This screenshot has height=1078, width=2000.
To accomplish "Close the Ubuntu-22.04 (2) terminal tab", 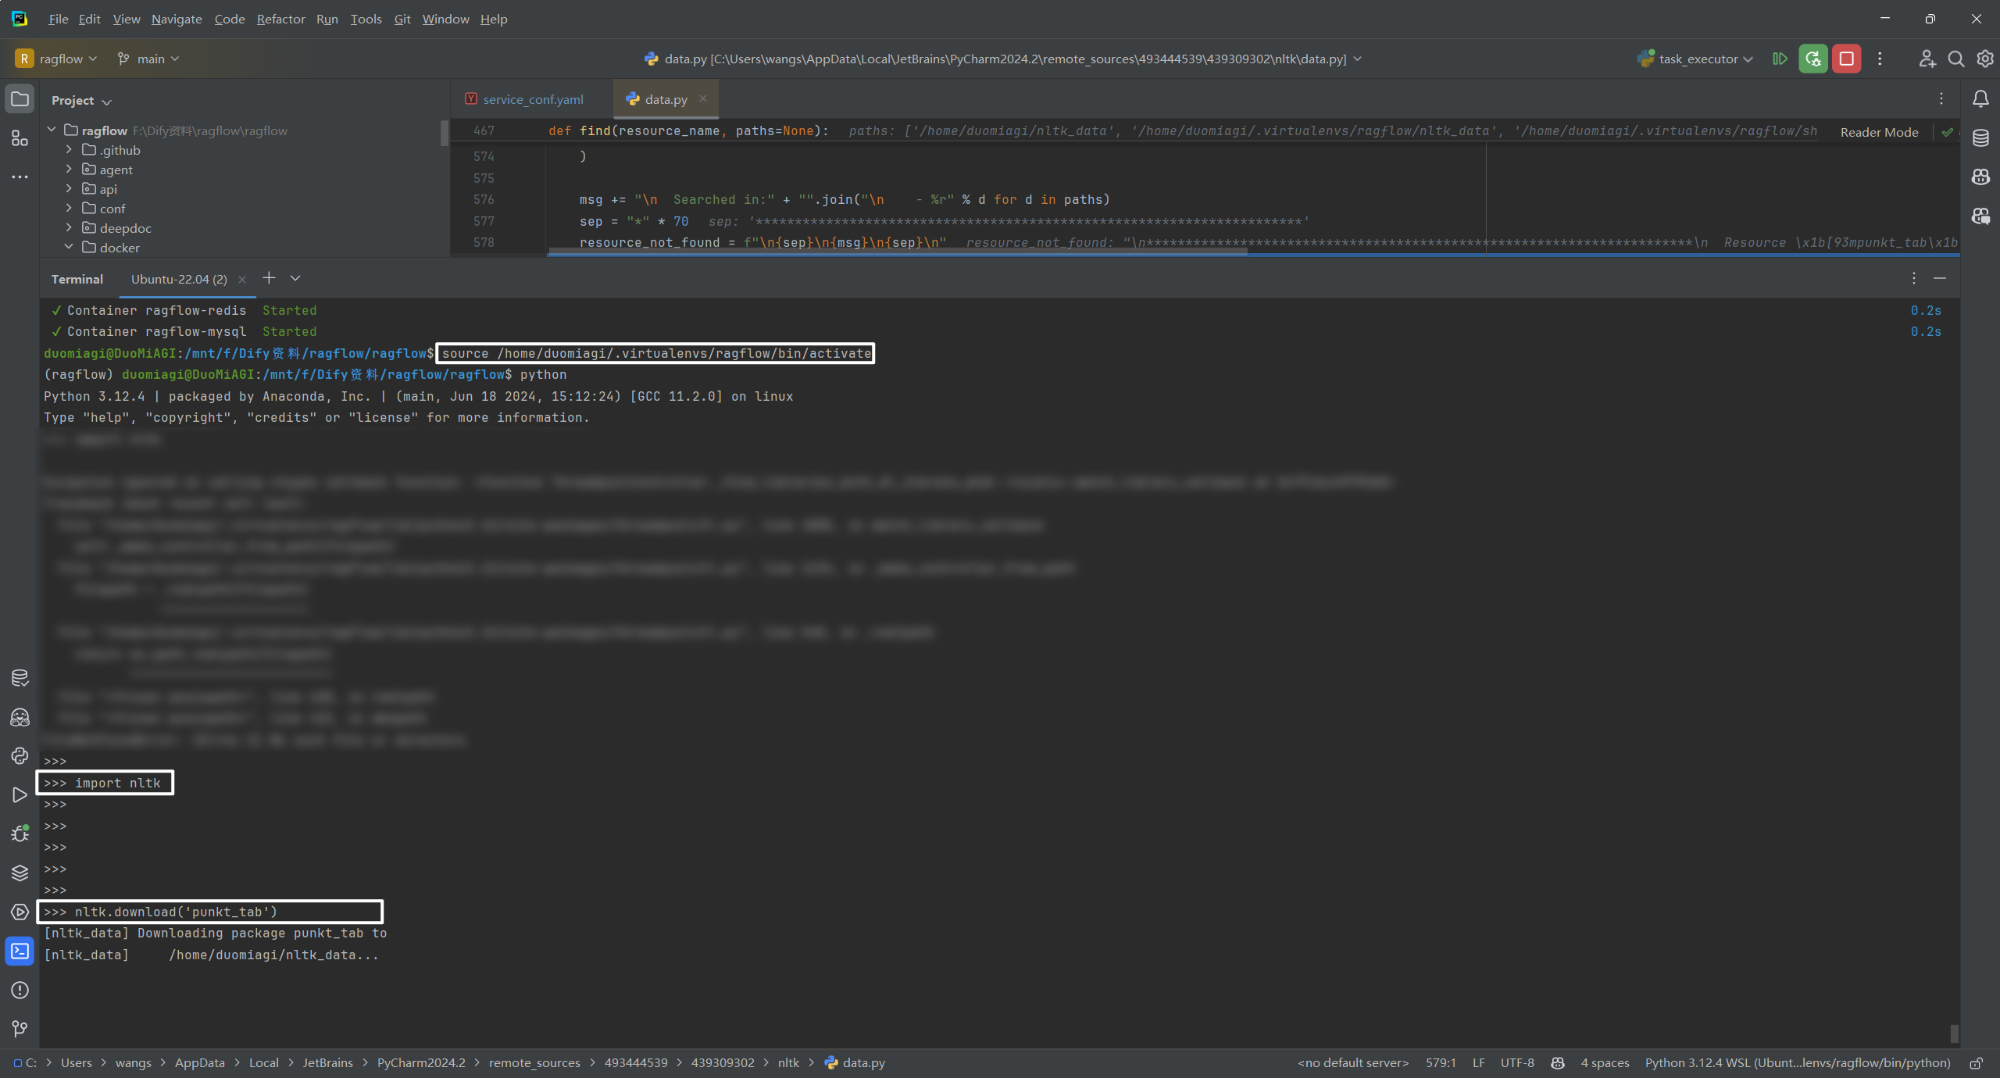I will point(242,279).
